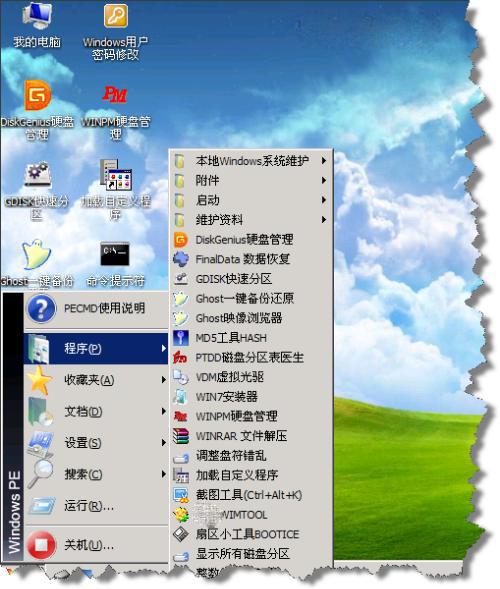
Task: Click 关机(U)... shutdown button
Action: [96, 545]
